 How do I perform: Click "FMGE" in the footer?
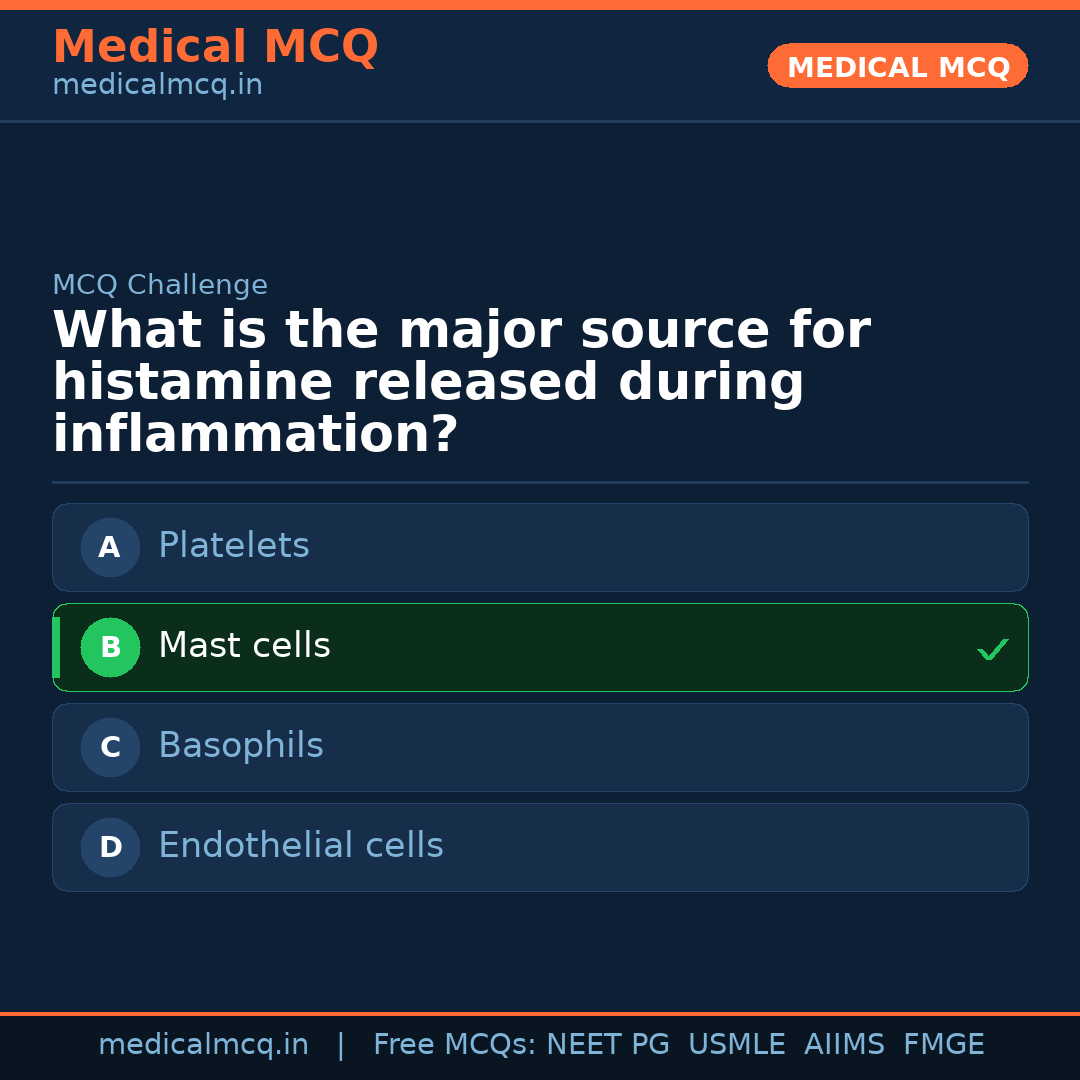(x=943, y=1045)
